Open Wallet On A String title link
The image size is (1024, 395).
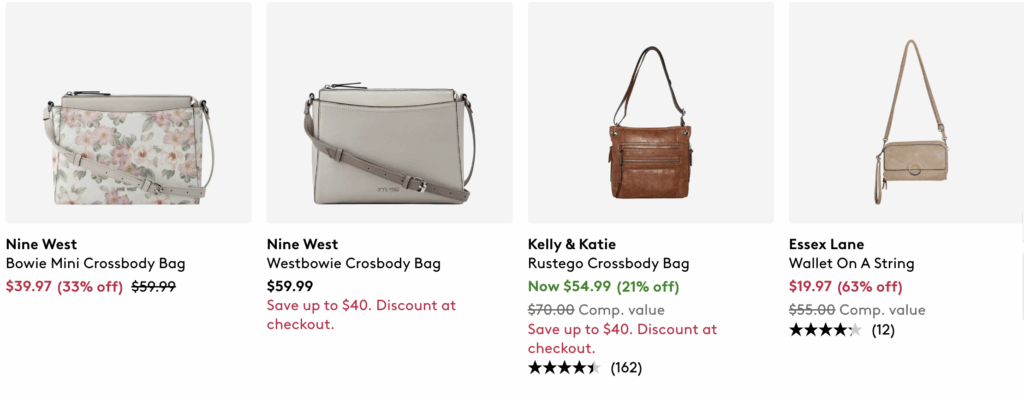pos(852,264)
